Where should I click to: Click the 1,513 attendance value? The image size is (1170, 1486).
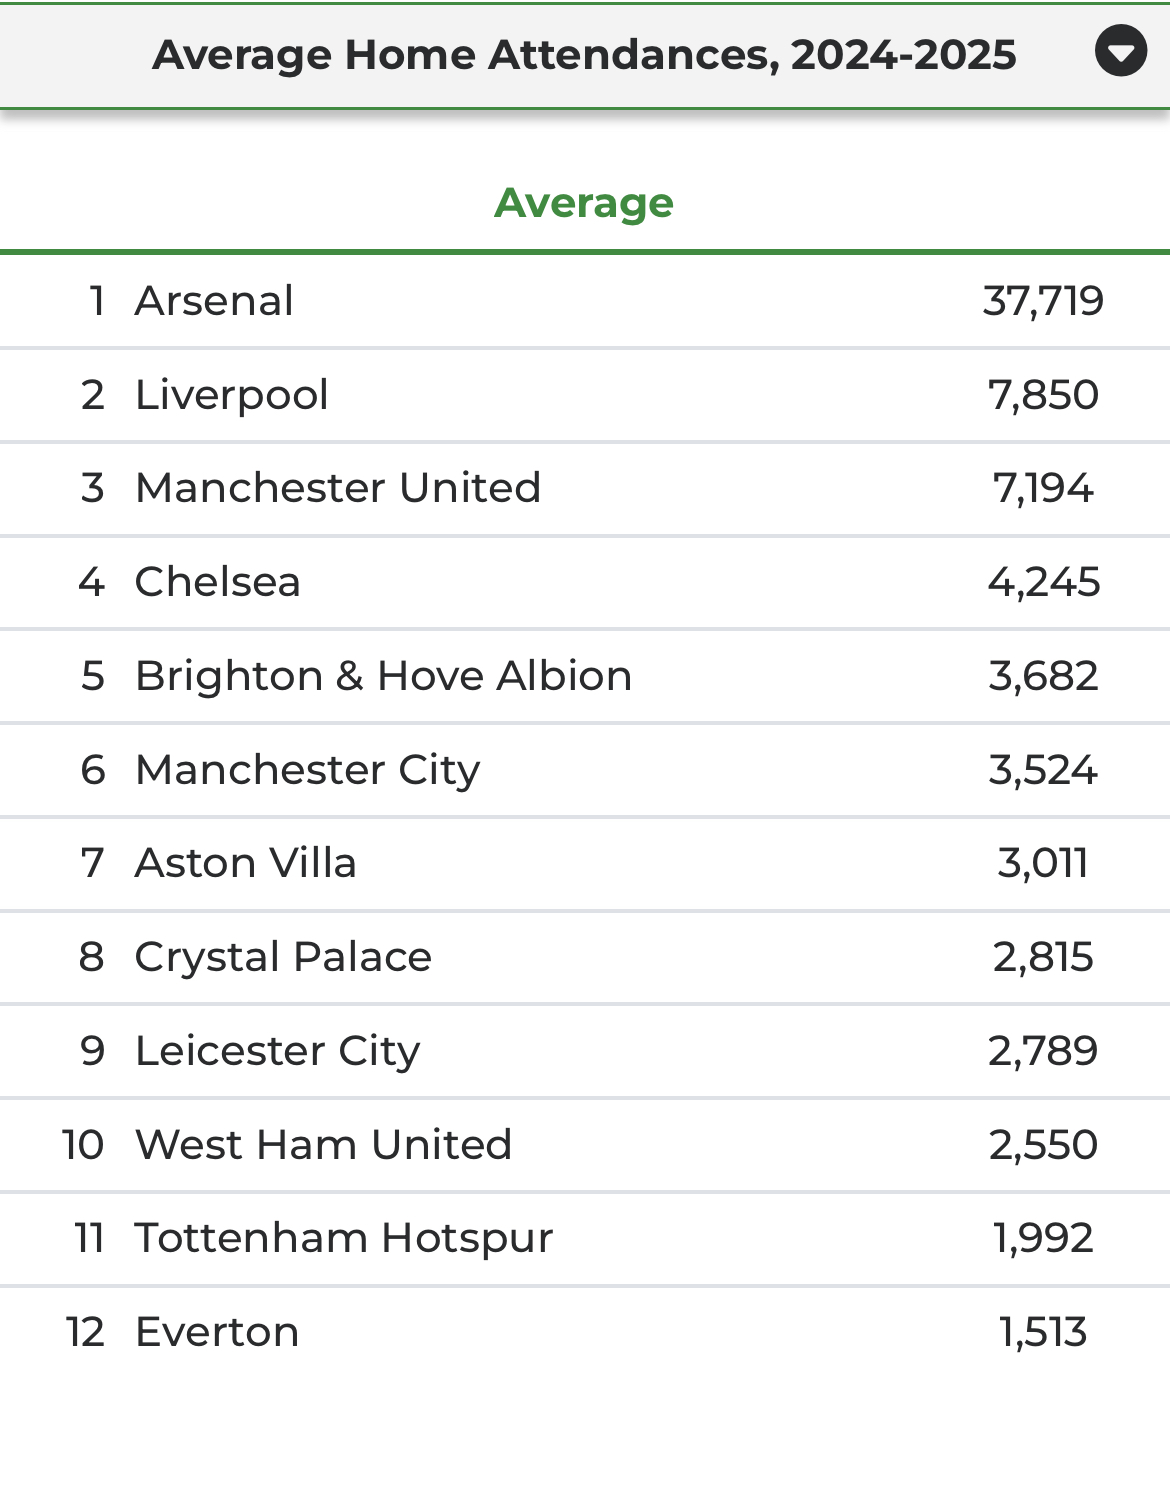(1043, 1332)
